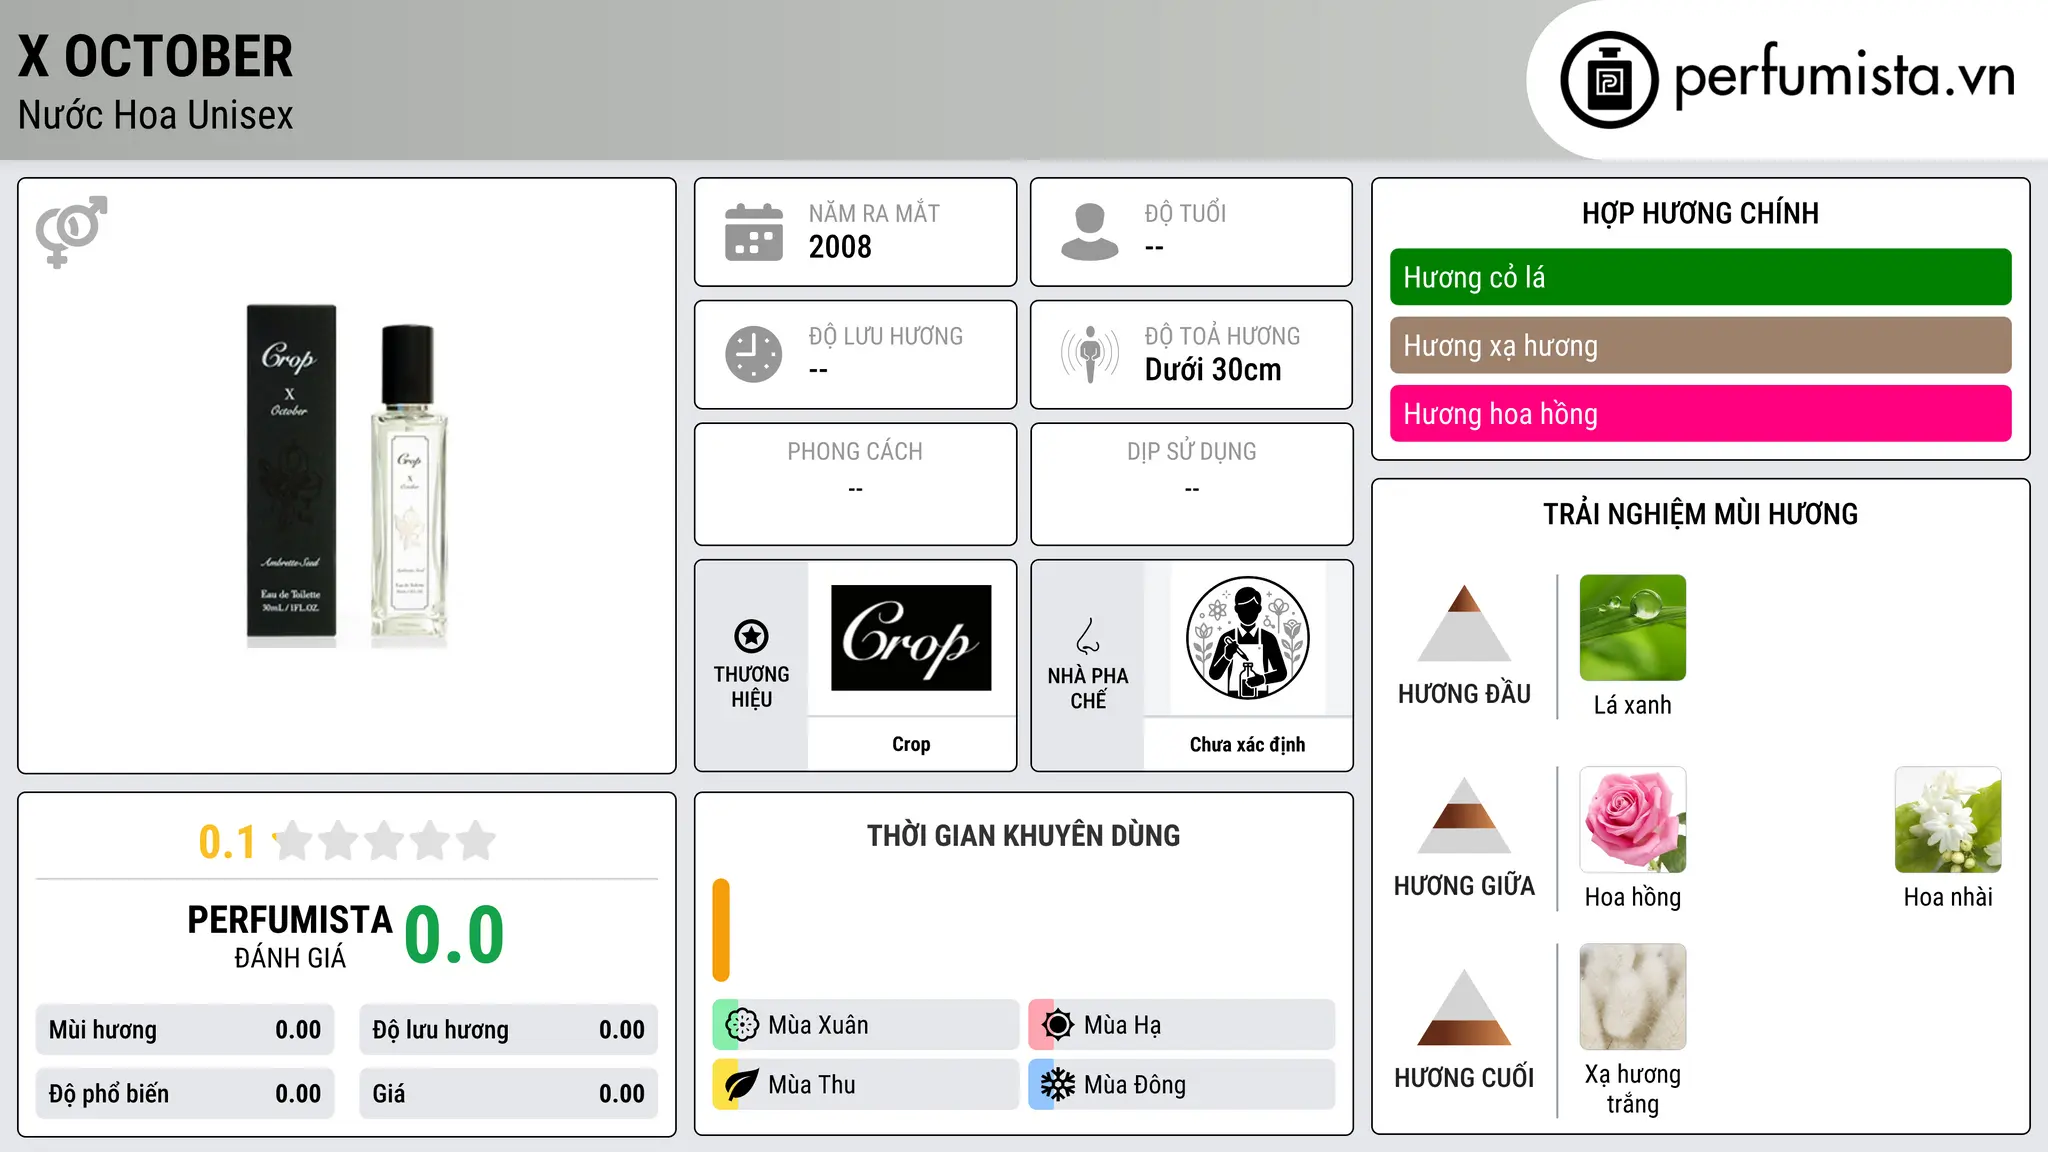
Task: Click the five-star rating row
Action: (x=385, y=841)
